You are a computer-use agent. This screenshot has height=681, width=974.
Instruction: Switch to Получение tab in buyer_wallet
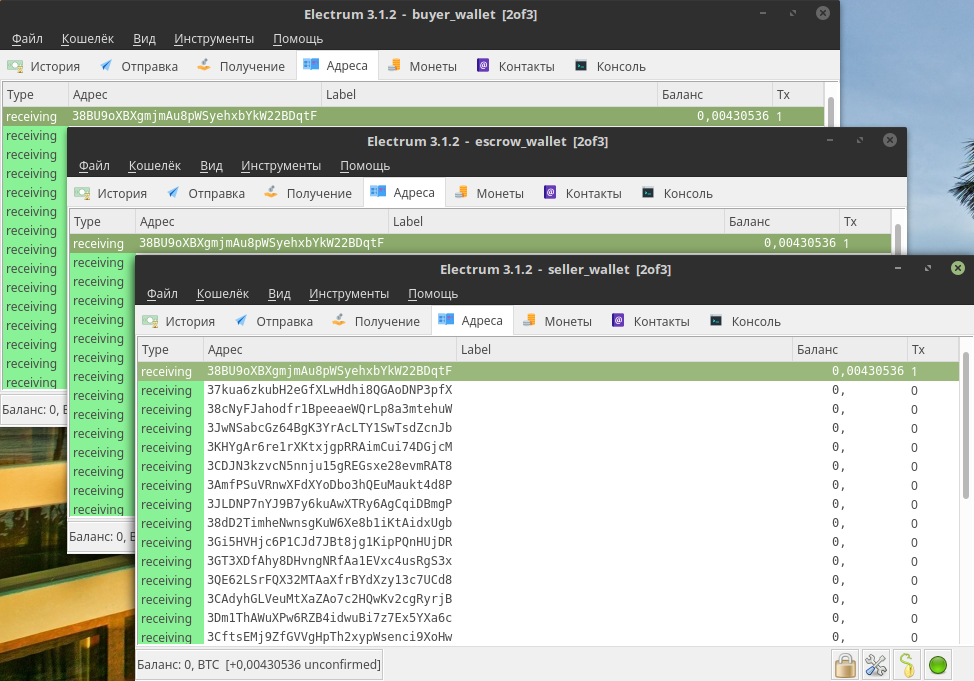pyautogui.click(x=242, y=66)
